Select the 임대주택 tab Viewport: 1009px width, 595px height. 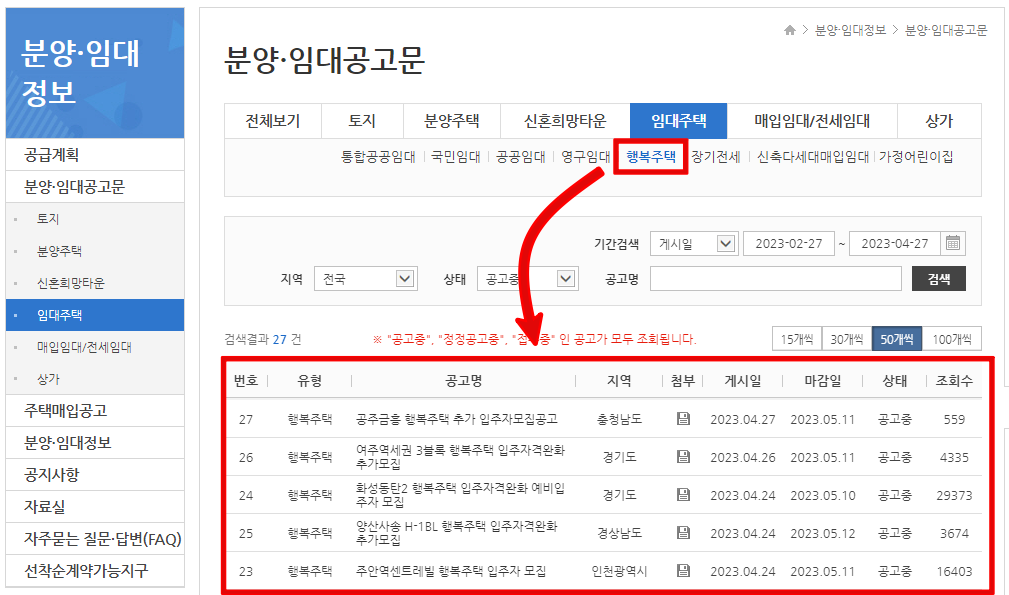tap(678, 121)
